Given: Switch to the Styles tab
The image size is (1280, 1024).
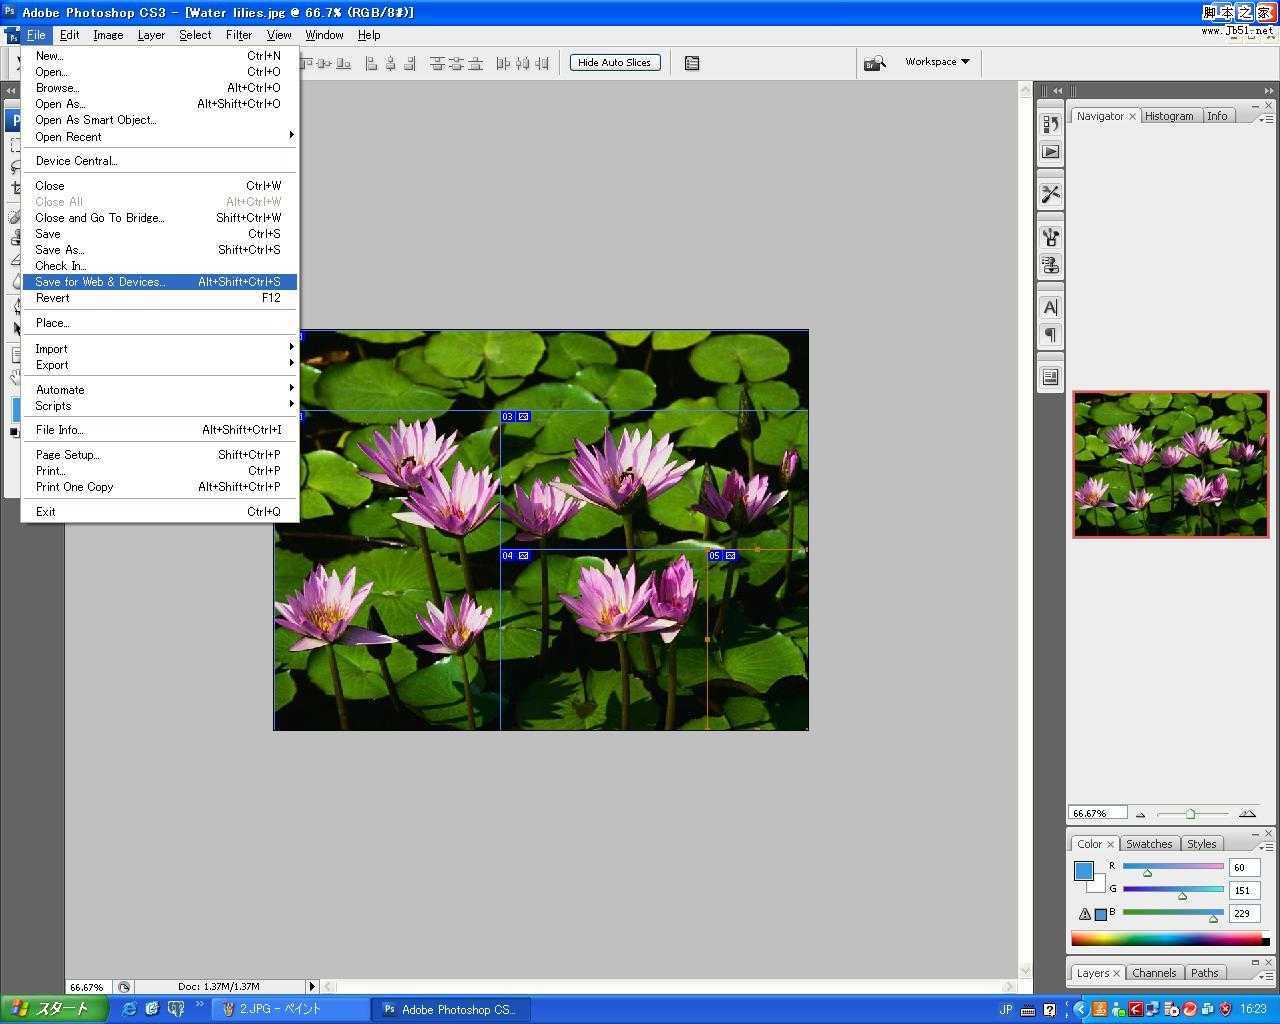Looking at the screenshot, I should (x=1201, y=844).
